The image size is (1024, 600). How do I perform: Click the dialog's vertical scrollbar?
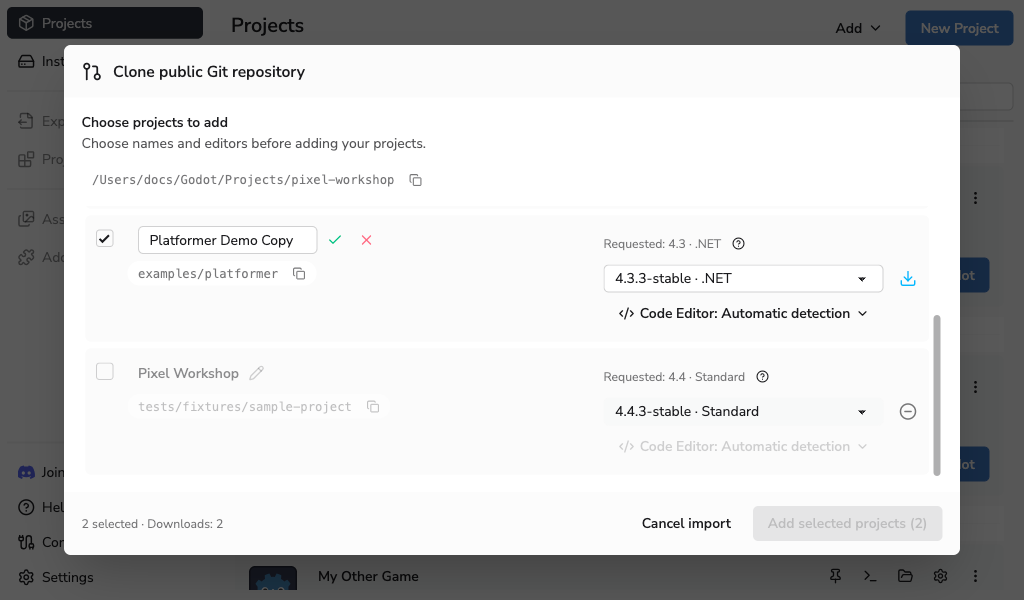point(937,395)
